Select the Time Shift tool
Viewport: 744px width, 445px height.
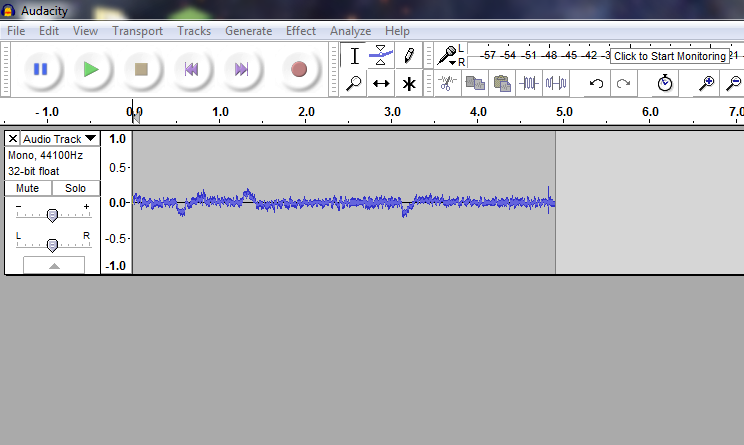(x=381, y=83)
